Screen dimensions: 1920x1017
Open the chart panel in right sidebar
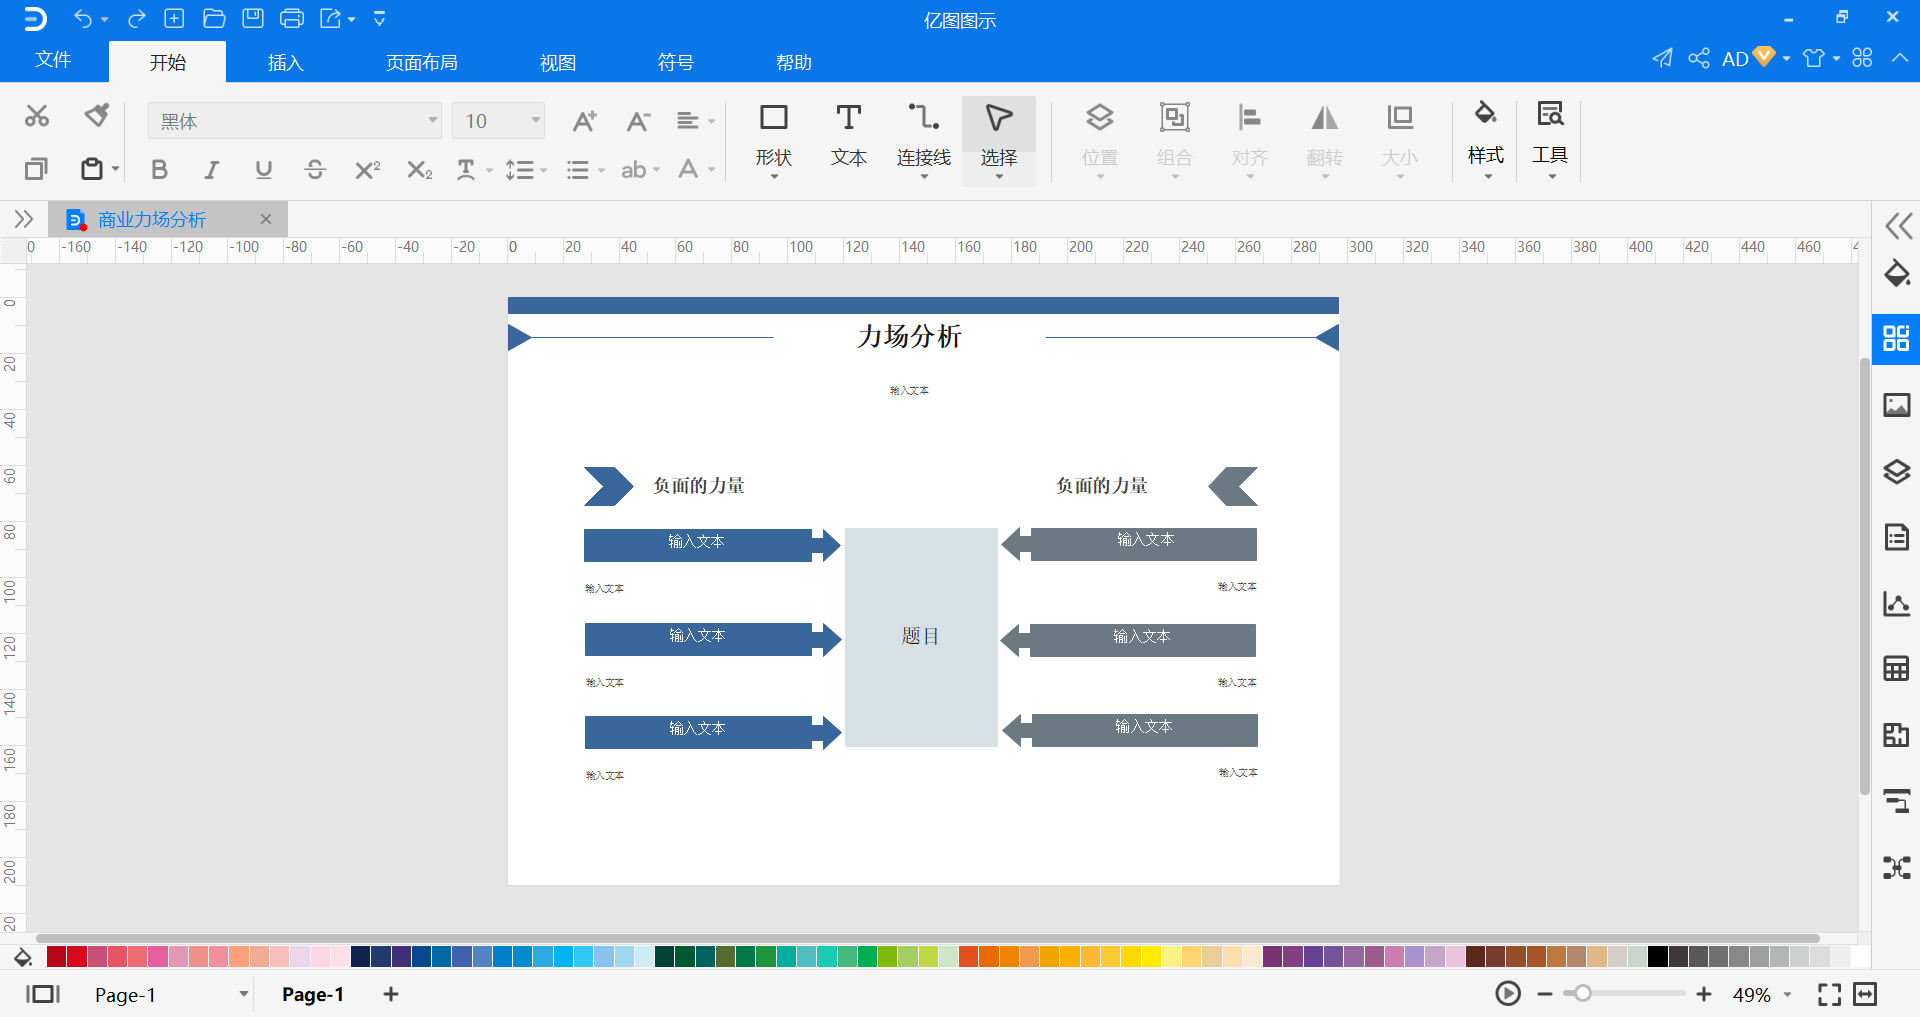click(x=1897, y=603)
